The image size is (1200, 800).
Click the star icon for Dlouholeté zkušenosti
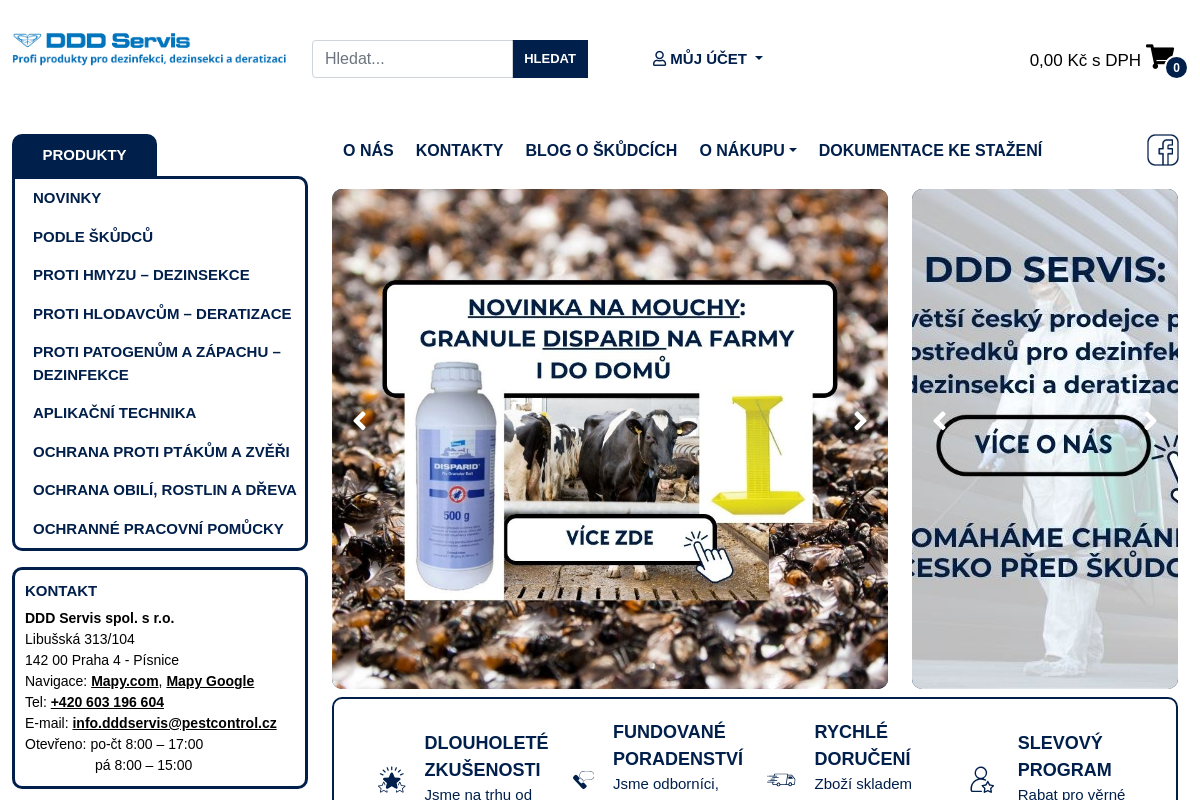coord(390,779)
